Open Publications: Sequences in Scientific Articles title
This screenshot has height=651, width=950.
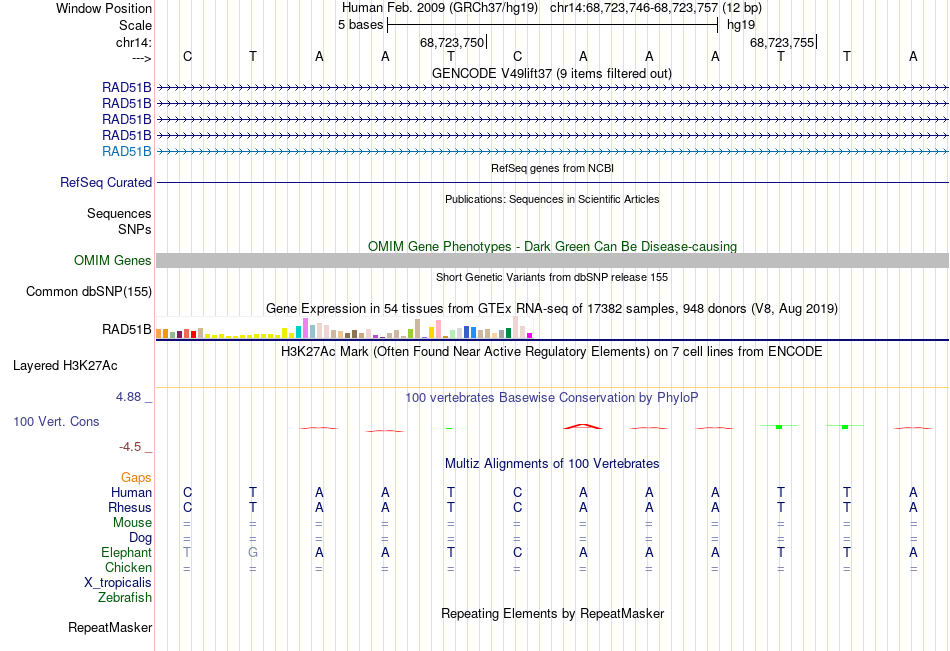(x=552, y=199)
